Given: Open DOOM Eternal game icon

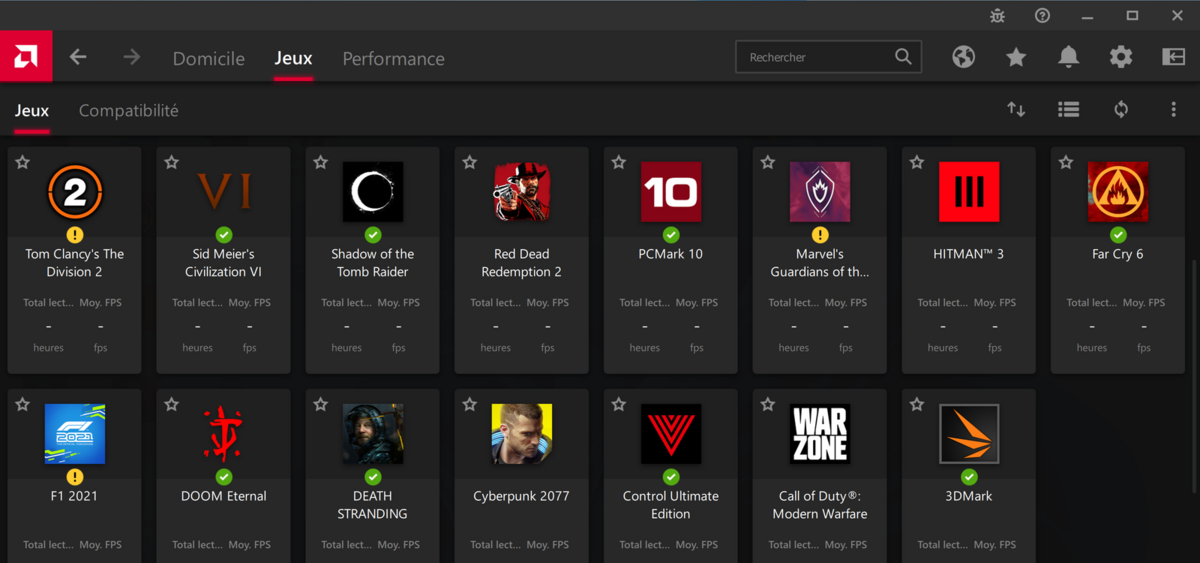Looking at the screenshot, I should 224,434.
